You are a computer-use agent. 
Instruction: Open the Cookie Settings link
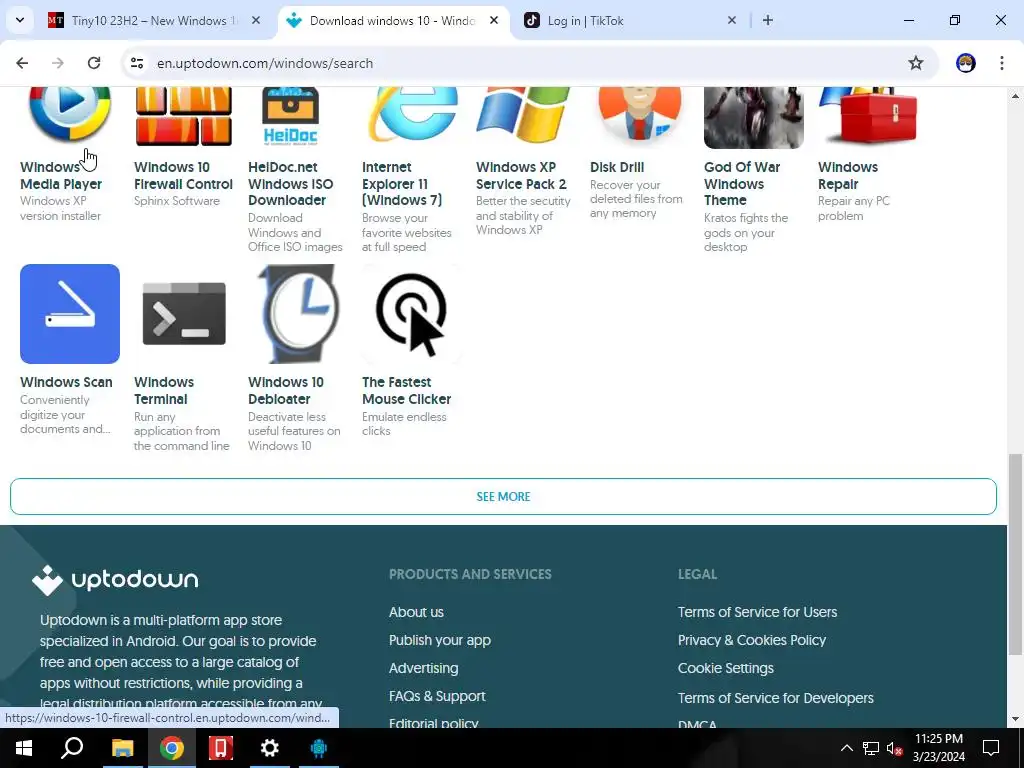pyautogui.click(x=726, y=669)
